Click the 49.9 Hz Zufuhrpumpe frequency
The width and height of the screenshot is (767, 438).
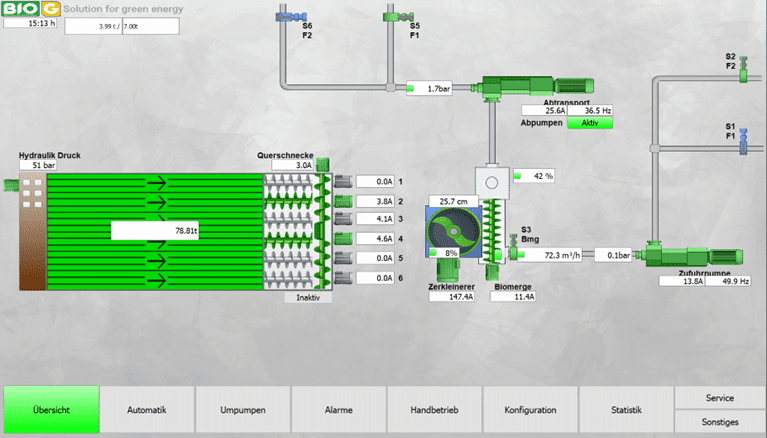pyautogui.click(x=728, y=281)
